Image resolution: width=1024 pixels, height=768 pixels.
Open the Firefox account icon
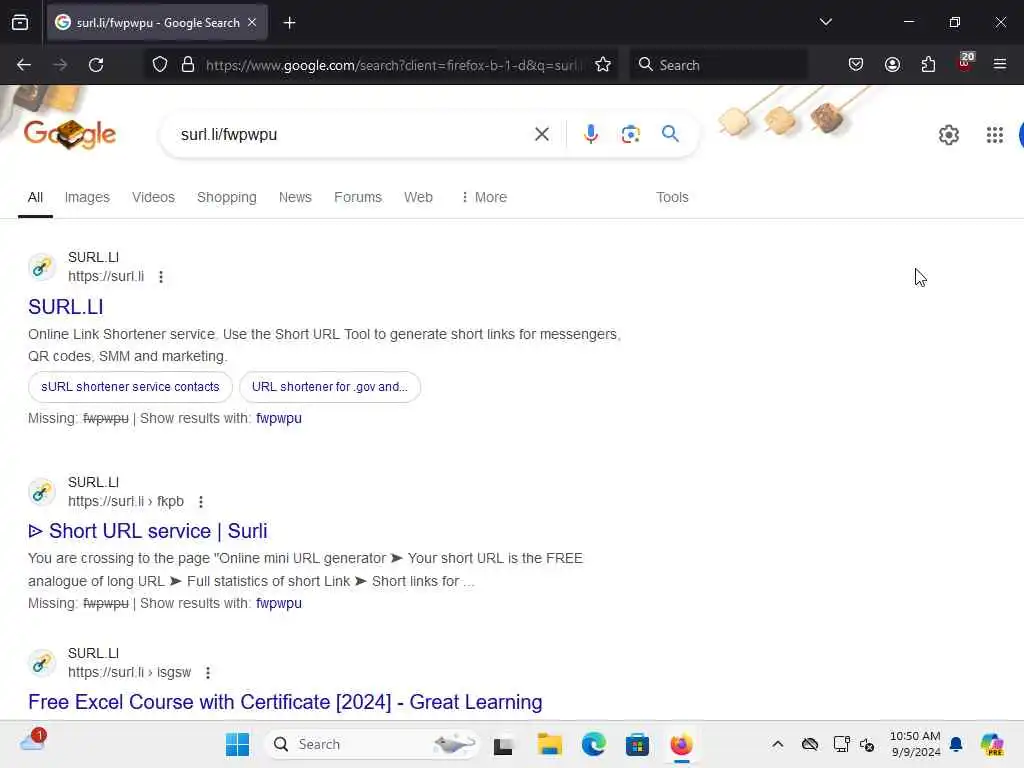click(892, 65)
